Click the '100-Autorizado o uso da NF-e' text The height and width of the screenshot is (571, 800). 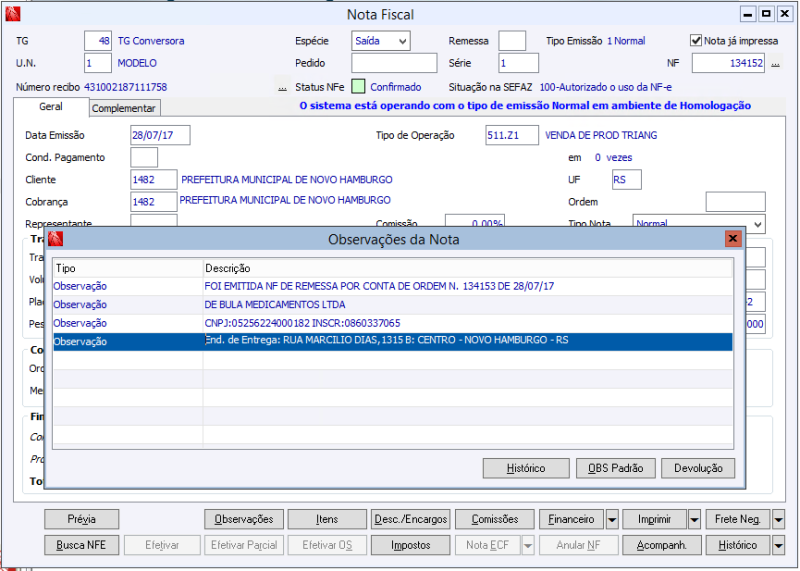pyautogui.click(x=606, y=87)
